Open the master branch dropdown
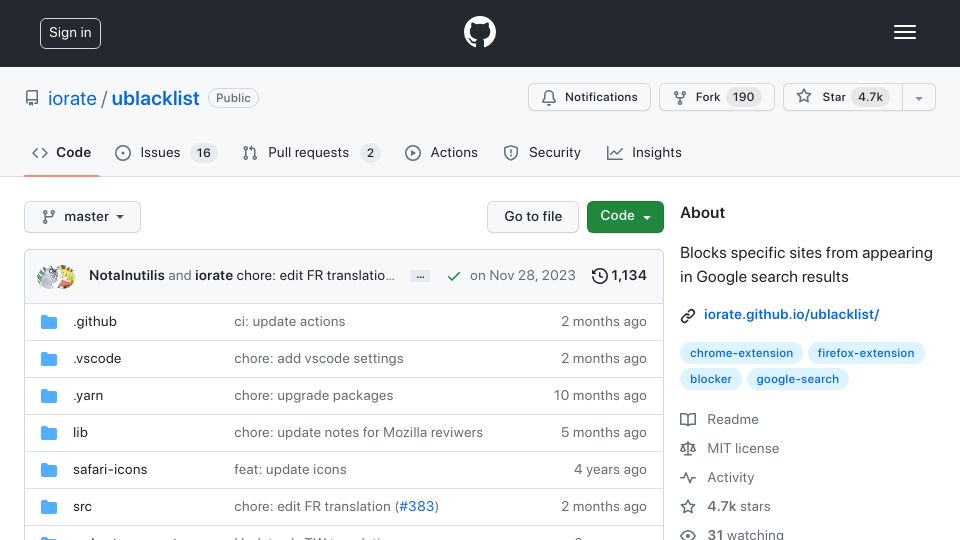960x540 pixels. click(83, 217)
